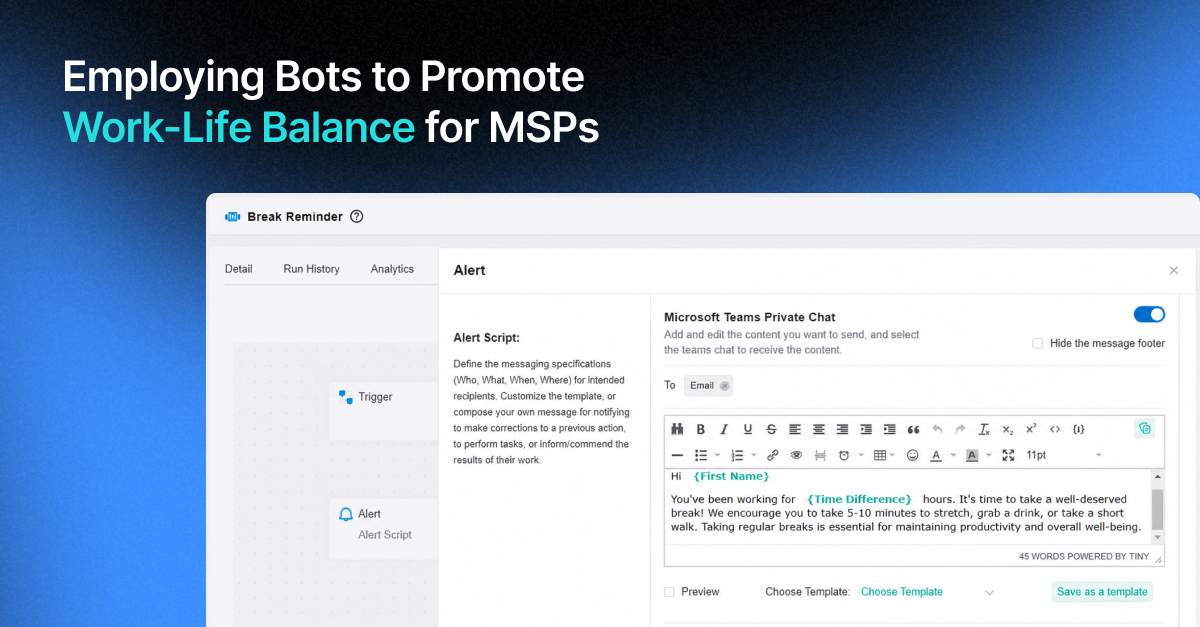The image size is (1200, 627).
Task: Undo last edit
Action: (937, 429)
